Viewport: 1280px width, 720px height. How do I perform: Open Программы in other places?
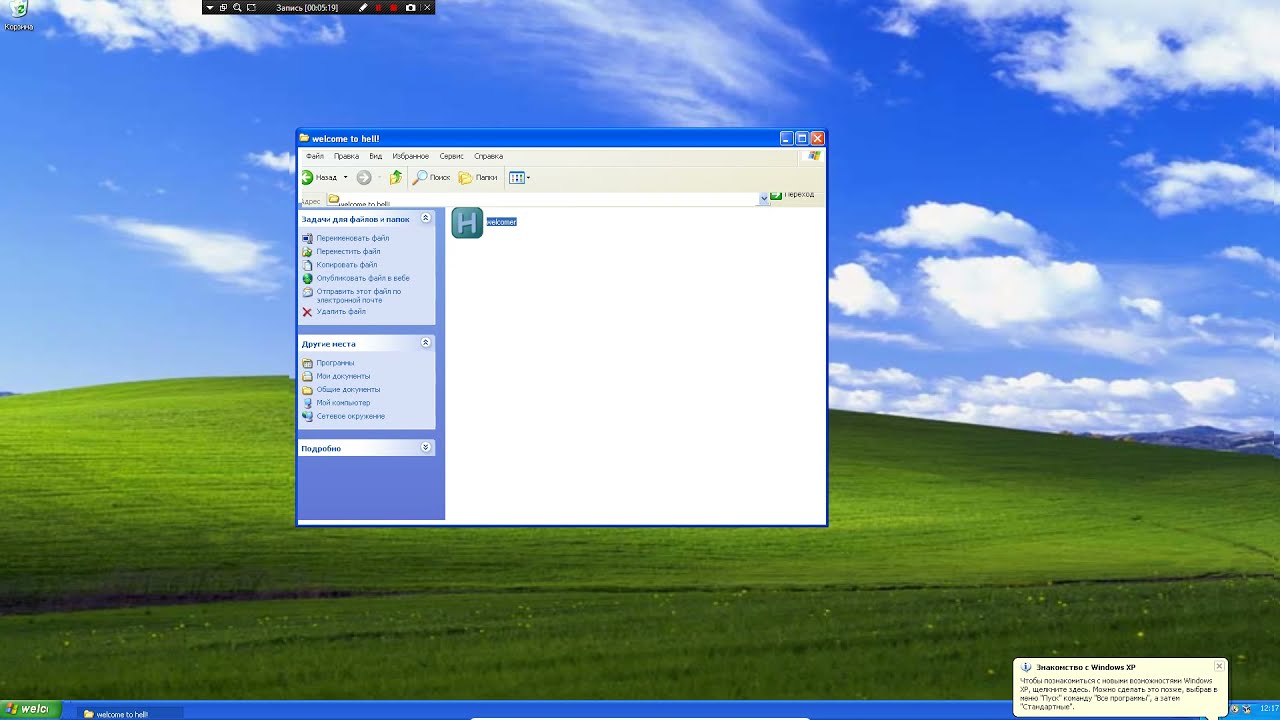pos(335,363)
